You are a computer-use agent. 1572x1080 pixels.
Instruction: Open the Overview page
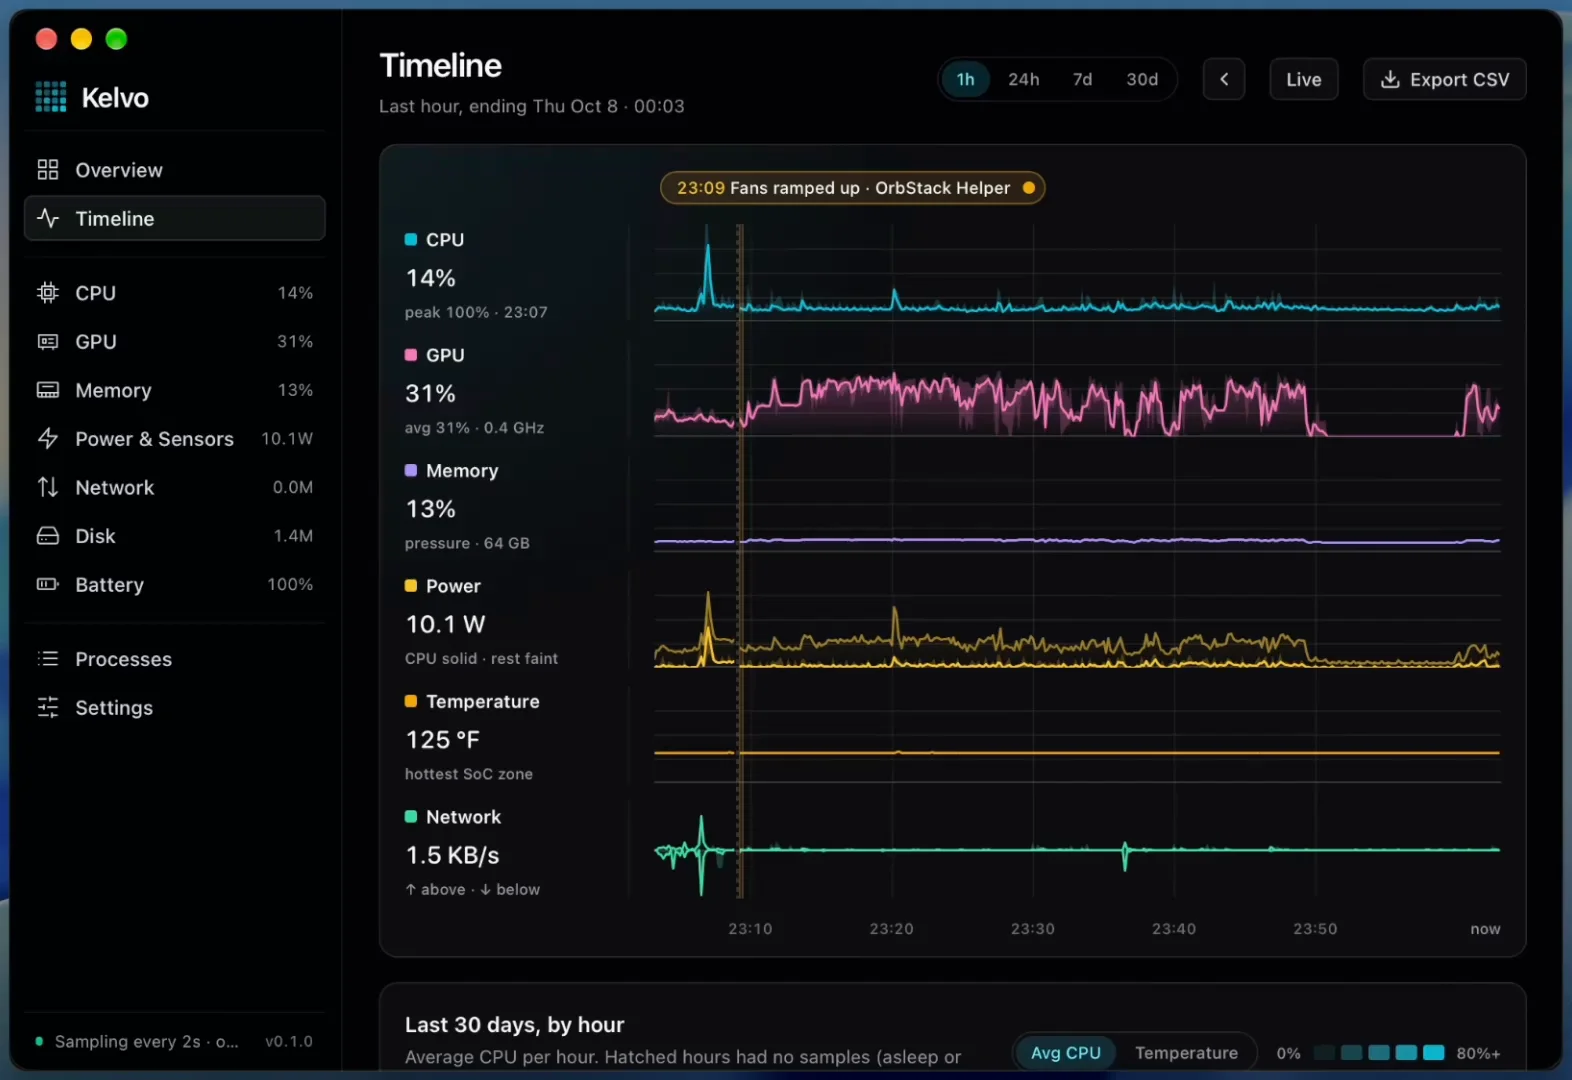[x=175, y=170]
